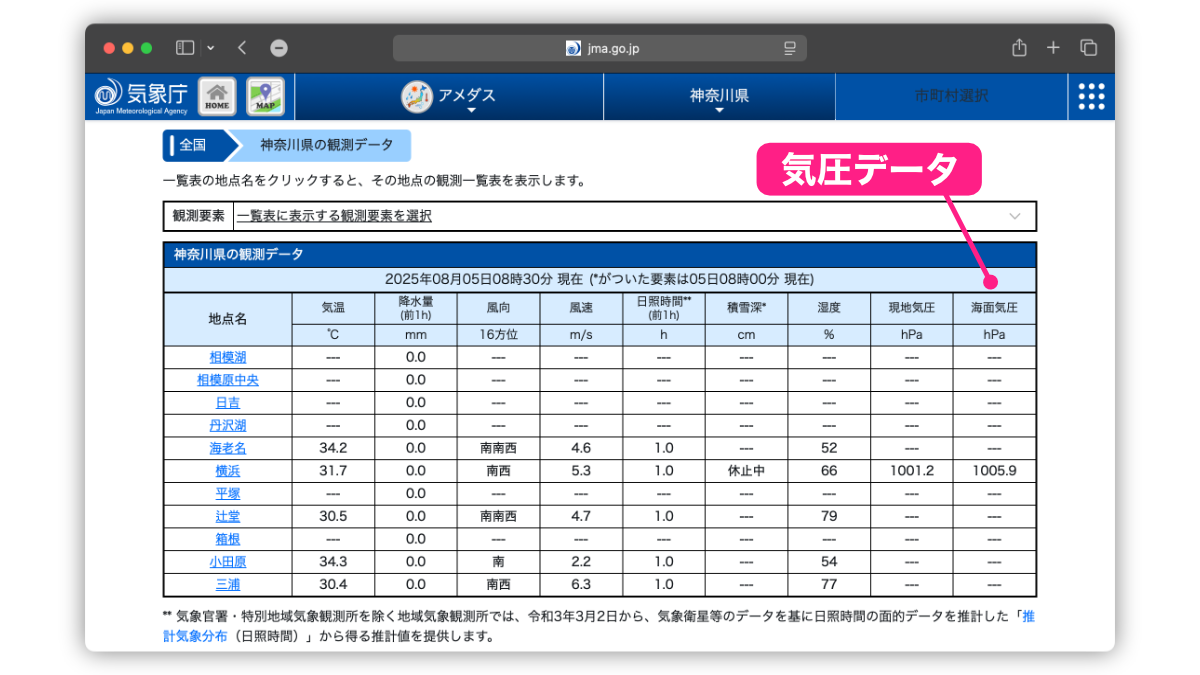The image size is (1200, 675).
Task: Click the 日照時間 column header
Action: (x=664, y=309)
